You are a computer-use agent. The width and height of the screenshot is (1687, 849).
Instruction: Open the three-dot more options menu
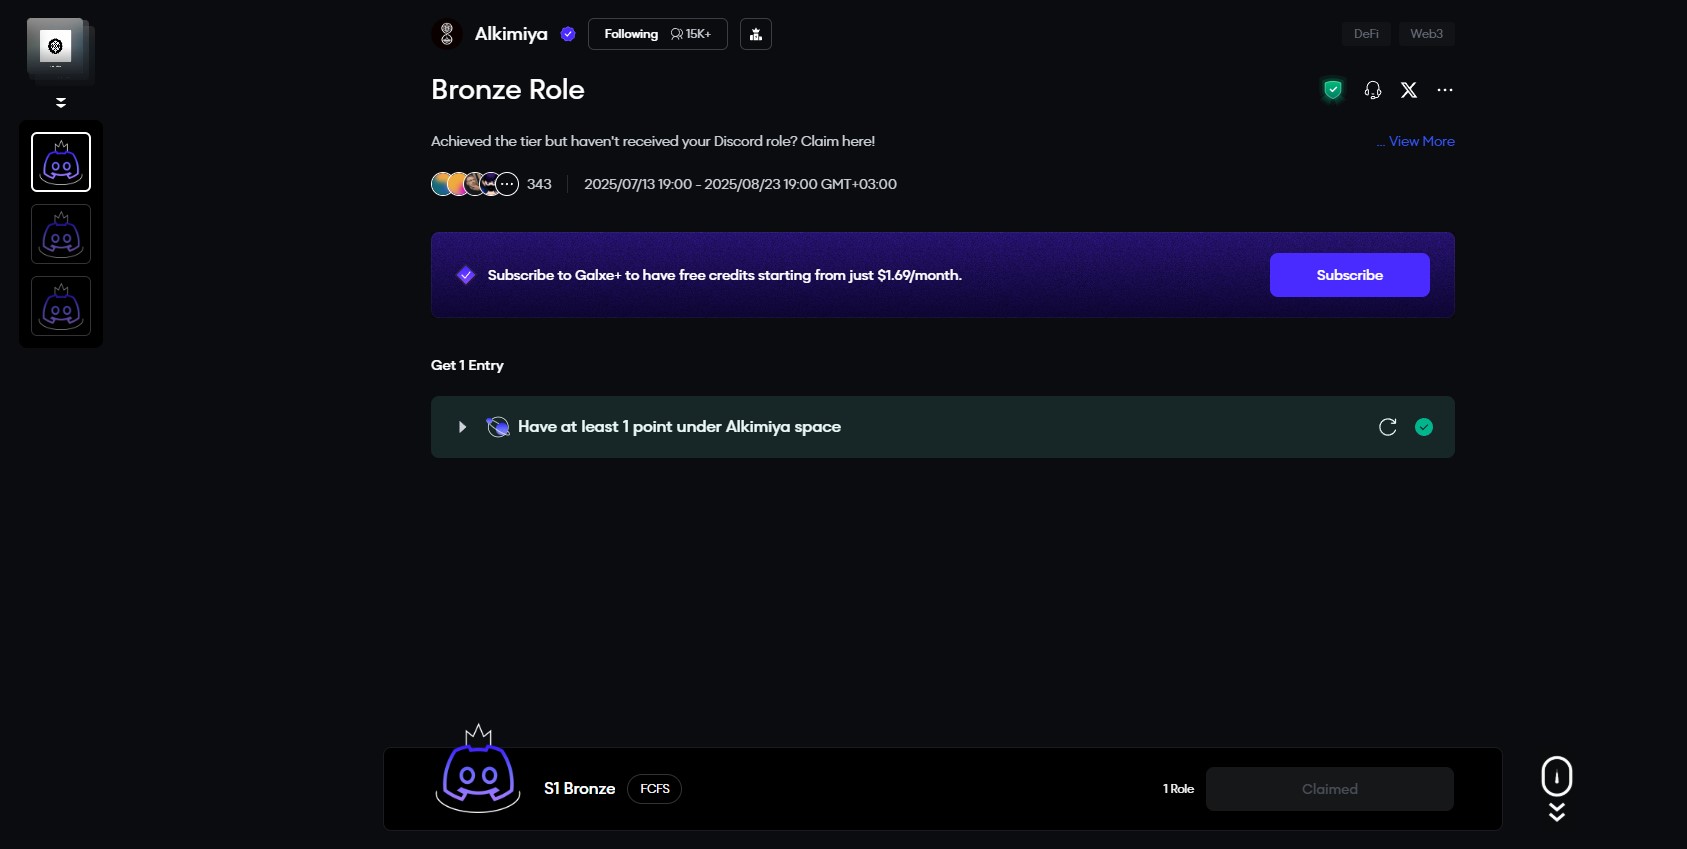tap(1445, 90)
